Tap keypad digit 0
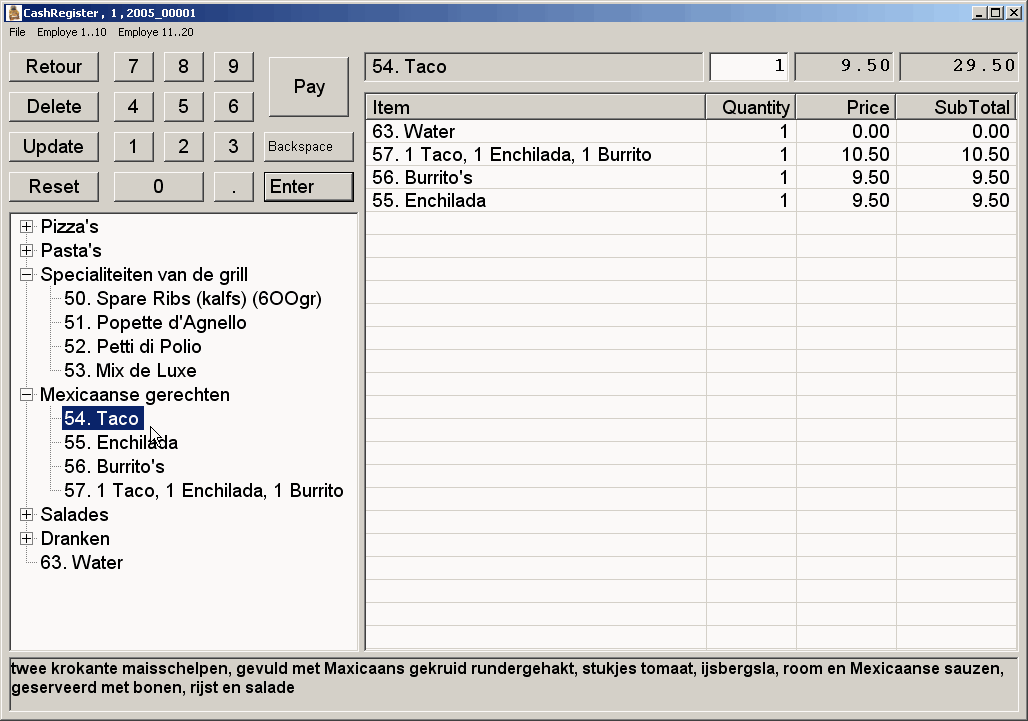This screenshot has width=1028, height=721. point(159,187)
